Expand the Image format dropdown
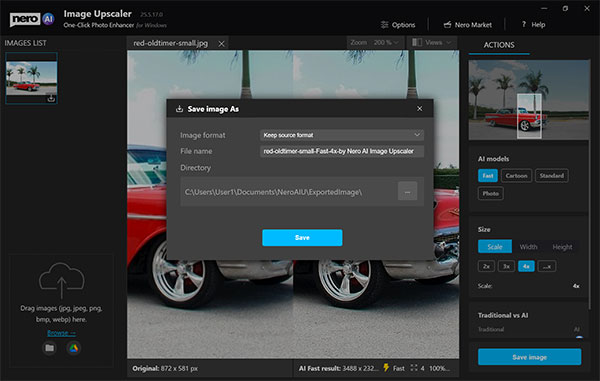This screenshot has width=600, height=381. point(342,135)
